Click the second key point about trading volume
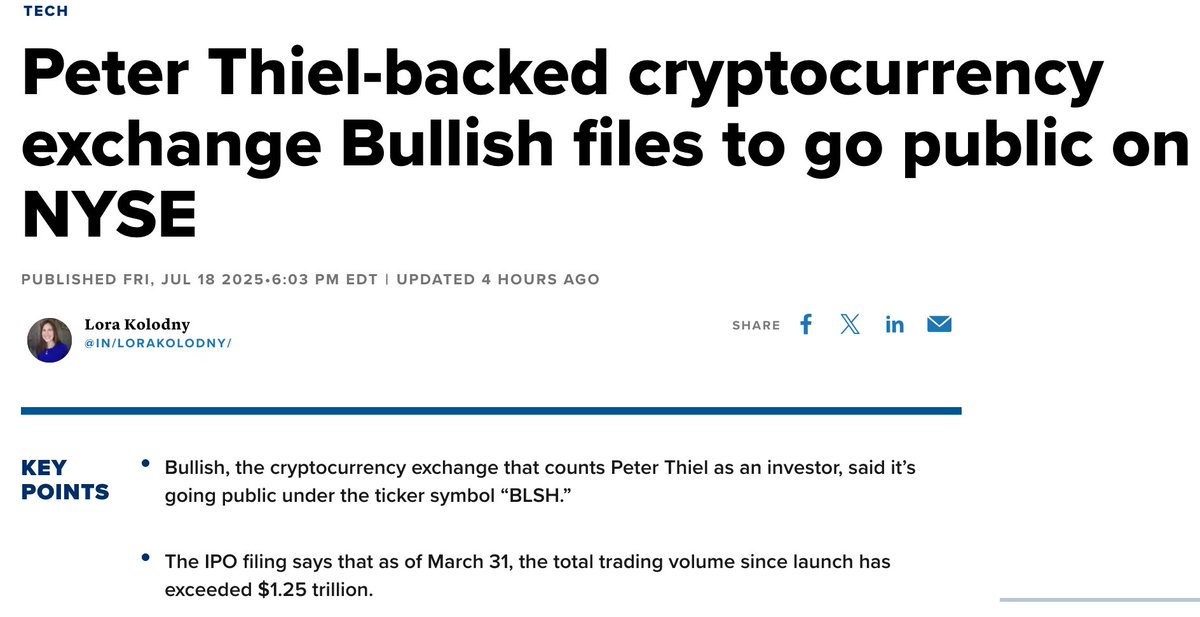 [527, 576]
